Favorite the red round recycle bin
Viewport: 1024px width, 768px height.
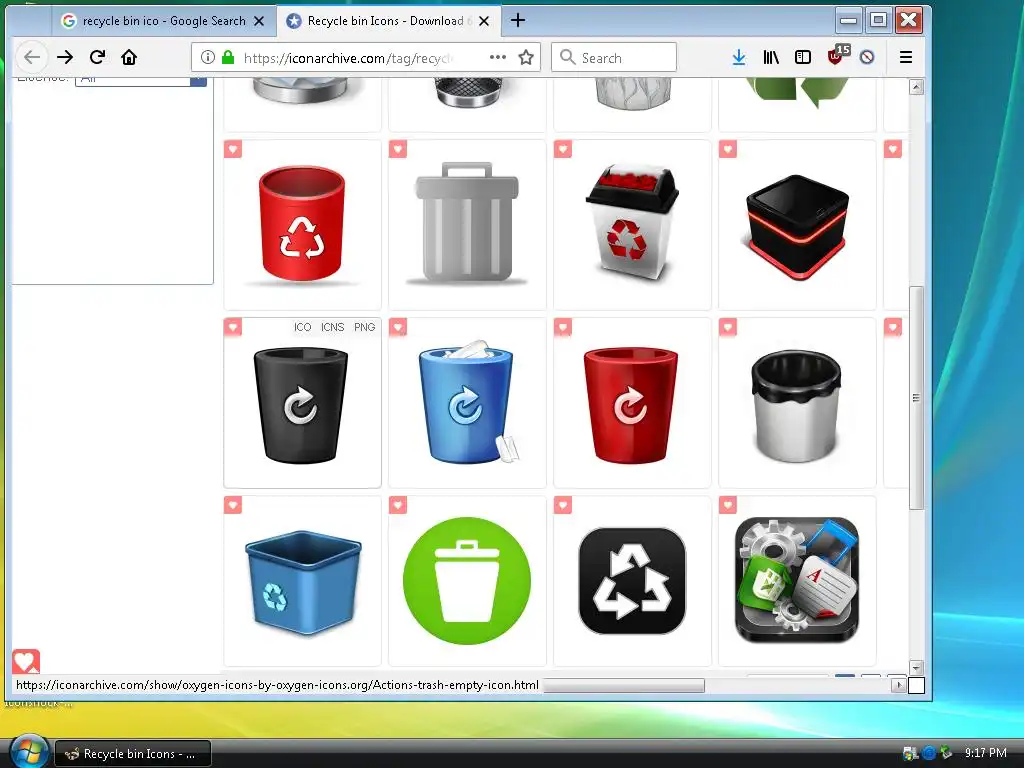click(x=232, y=149)
